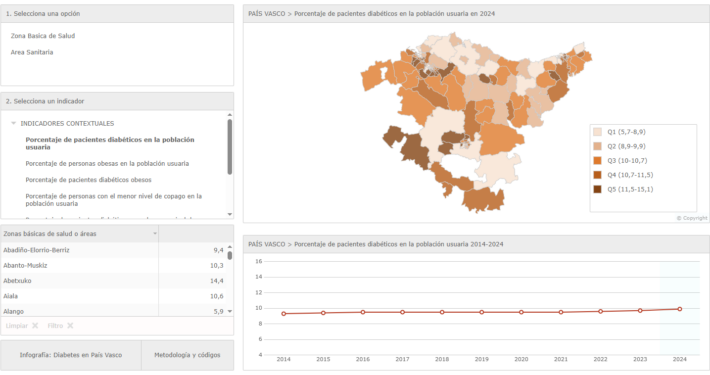Screen dimensions: 710x375
Task: Click the 2022 data point on chart
Action: 600,311
